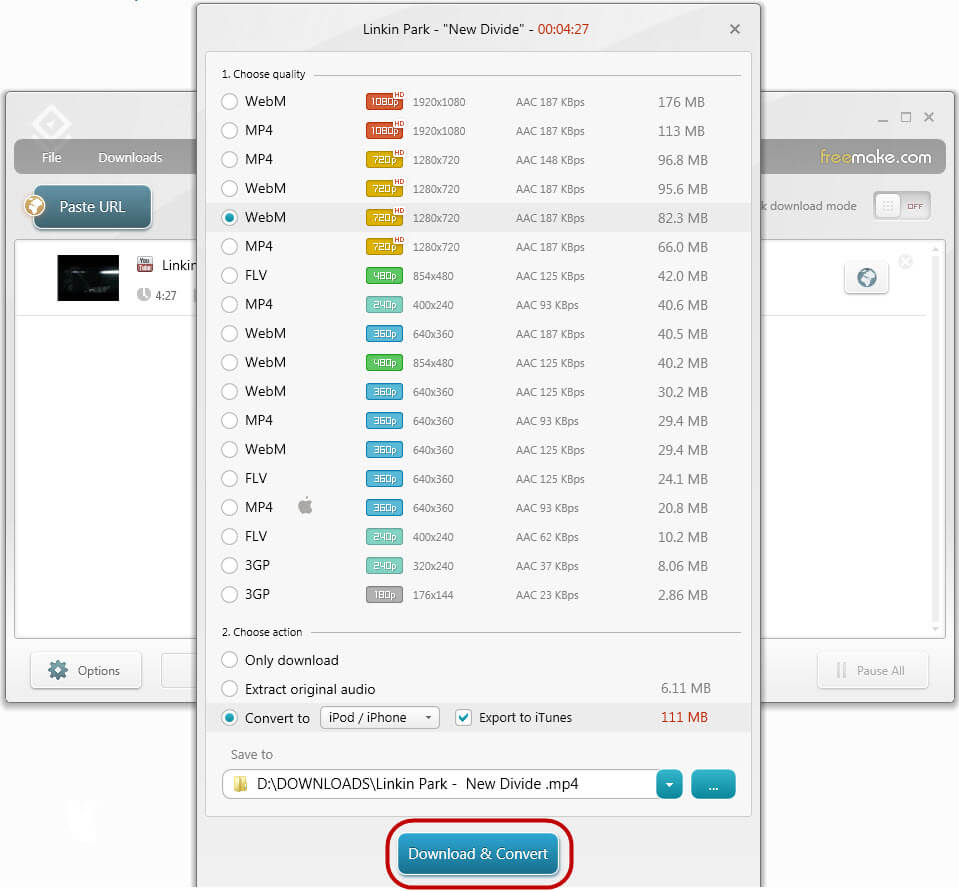
Task: Choose MP4 720p 96.8 MB option
Action: (x=229, y=160)
